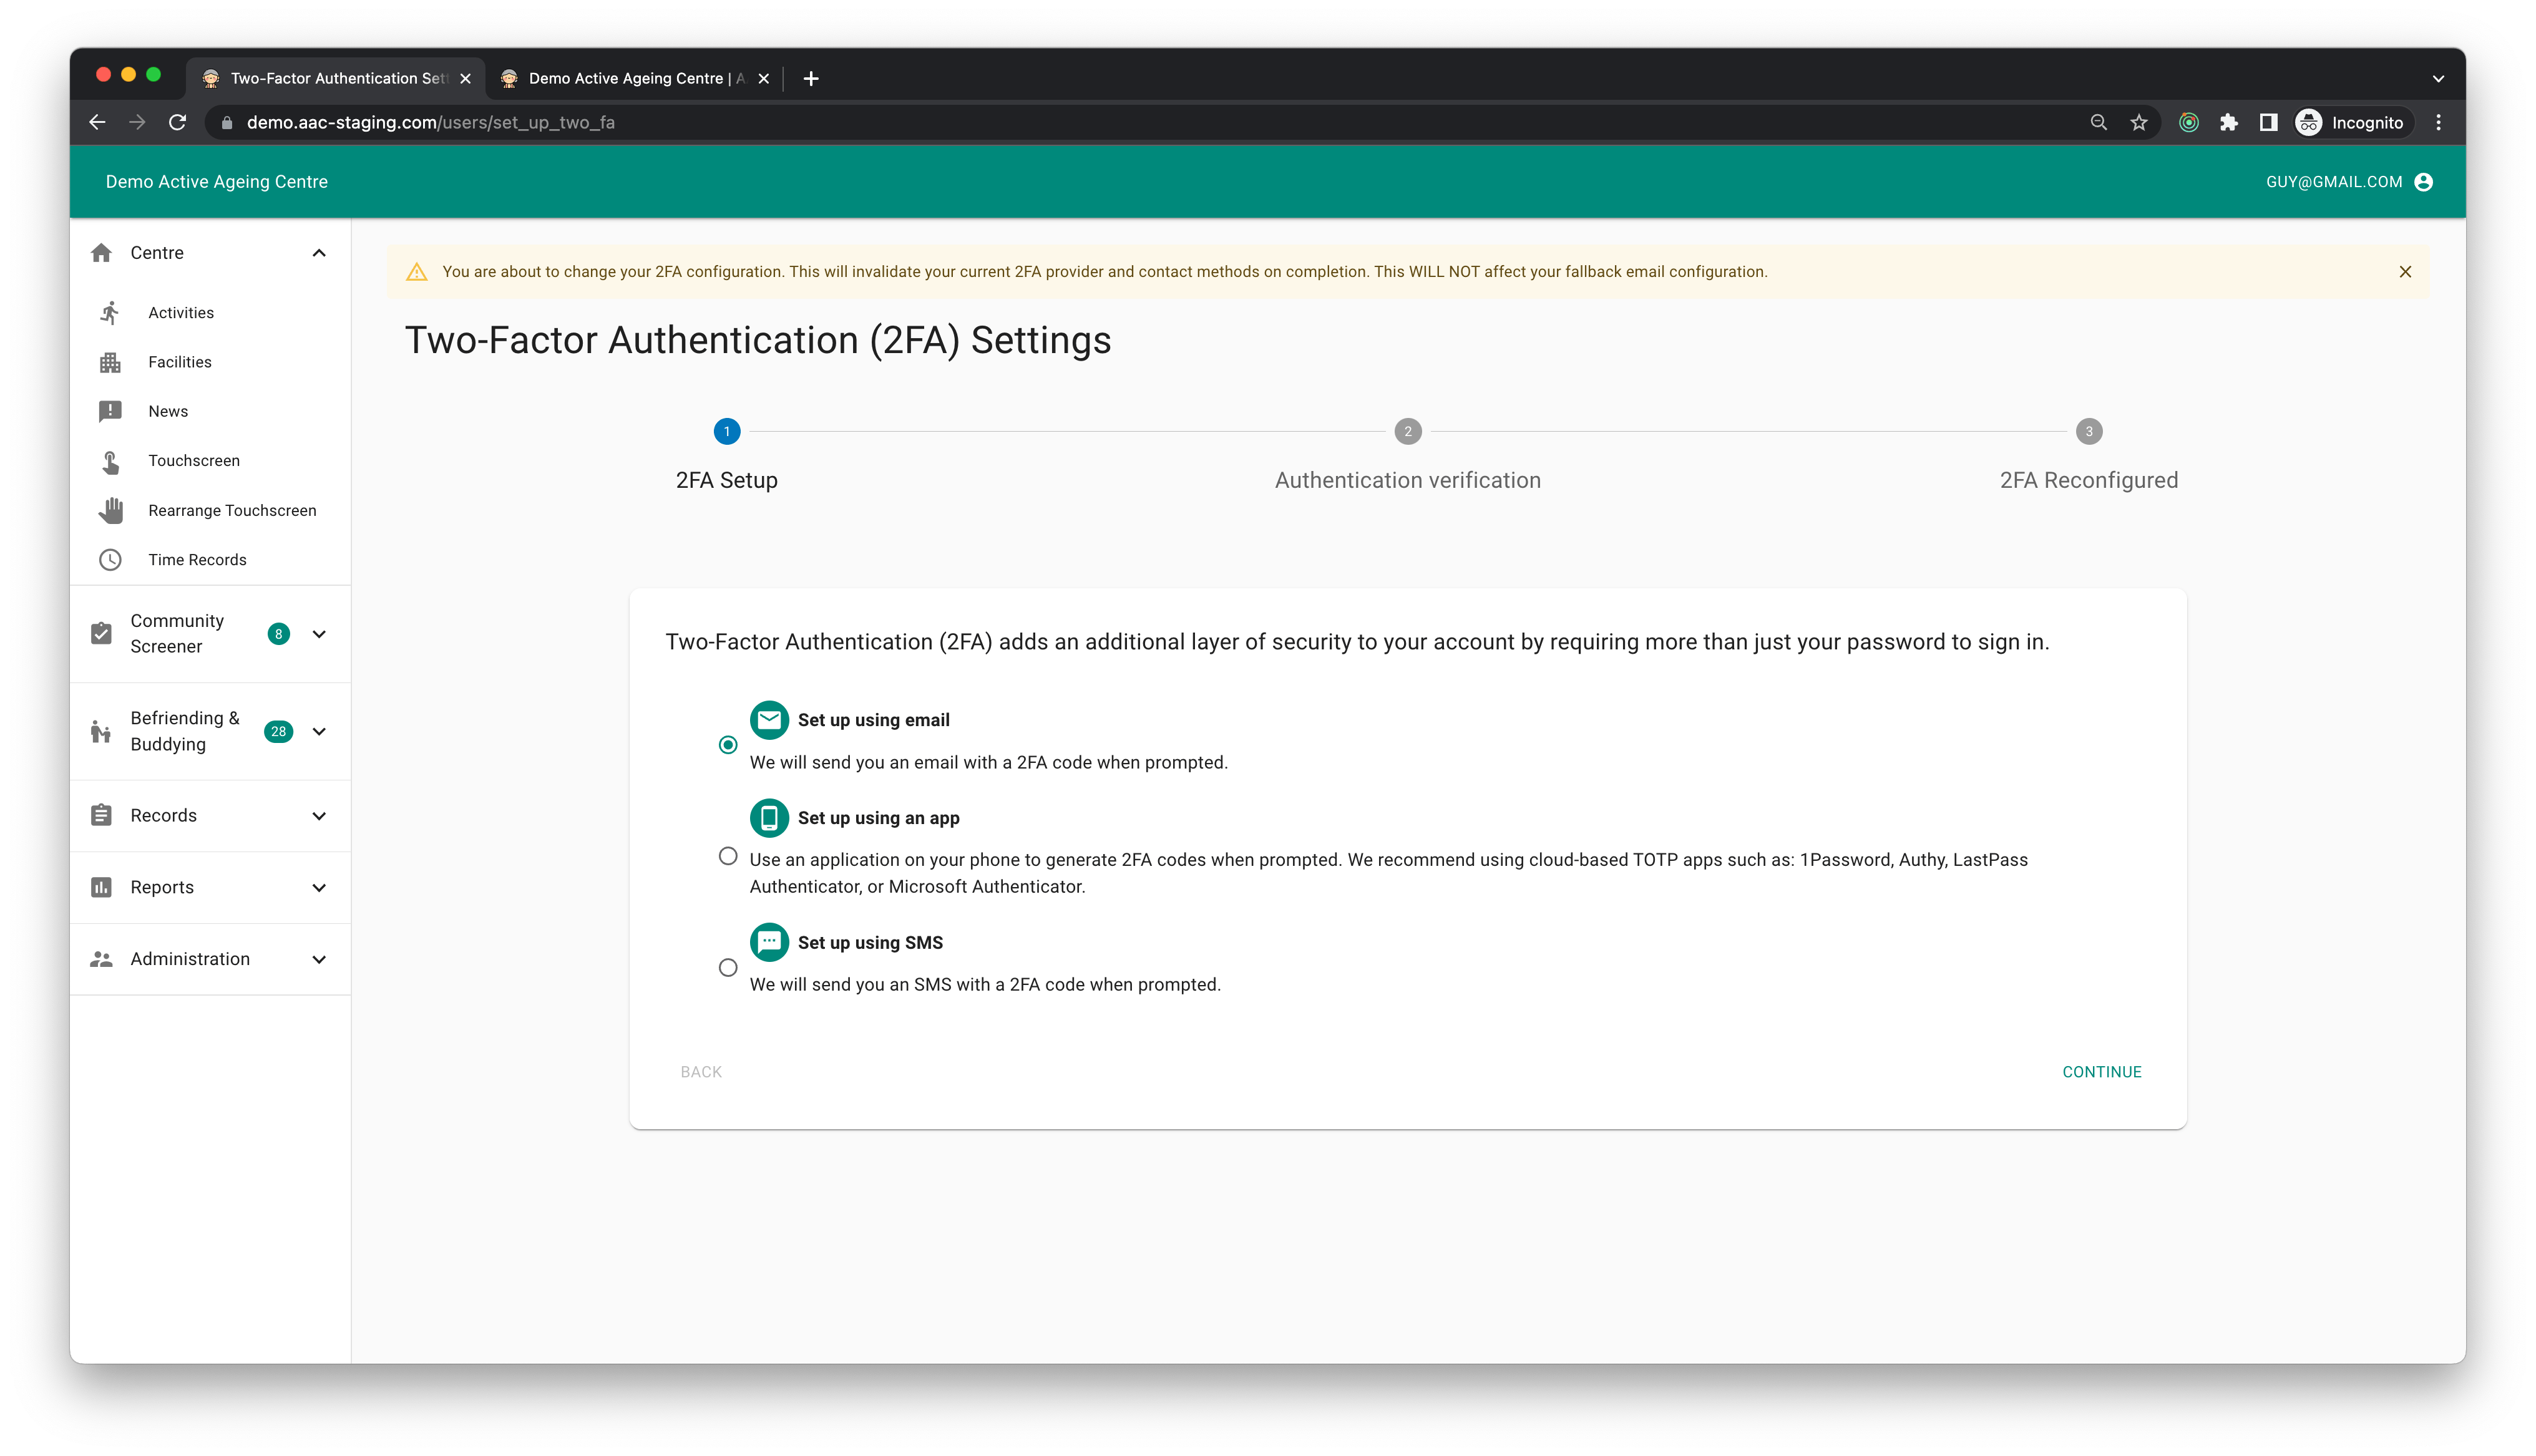Click the BACK button
The image size is (2536, 1456).
(x=701, y=1072)
